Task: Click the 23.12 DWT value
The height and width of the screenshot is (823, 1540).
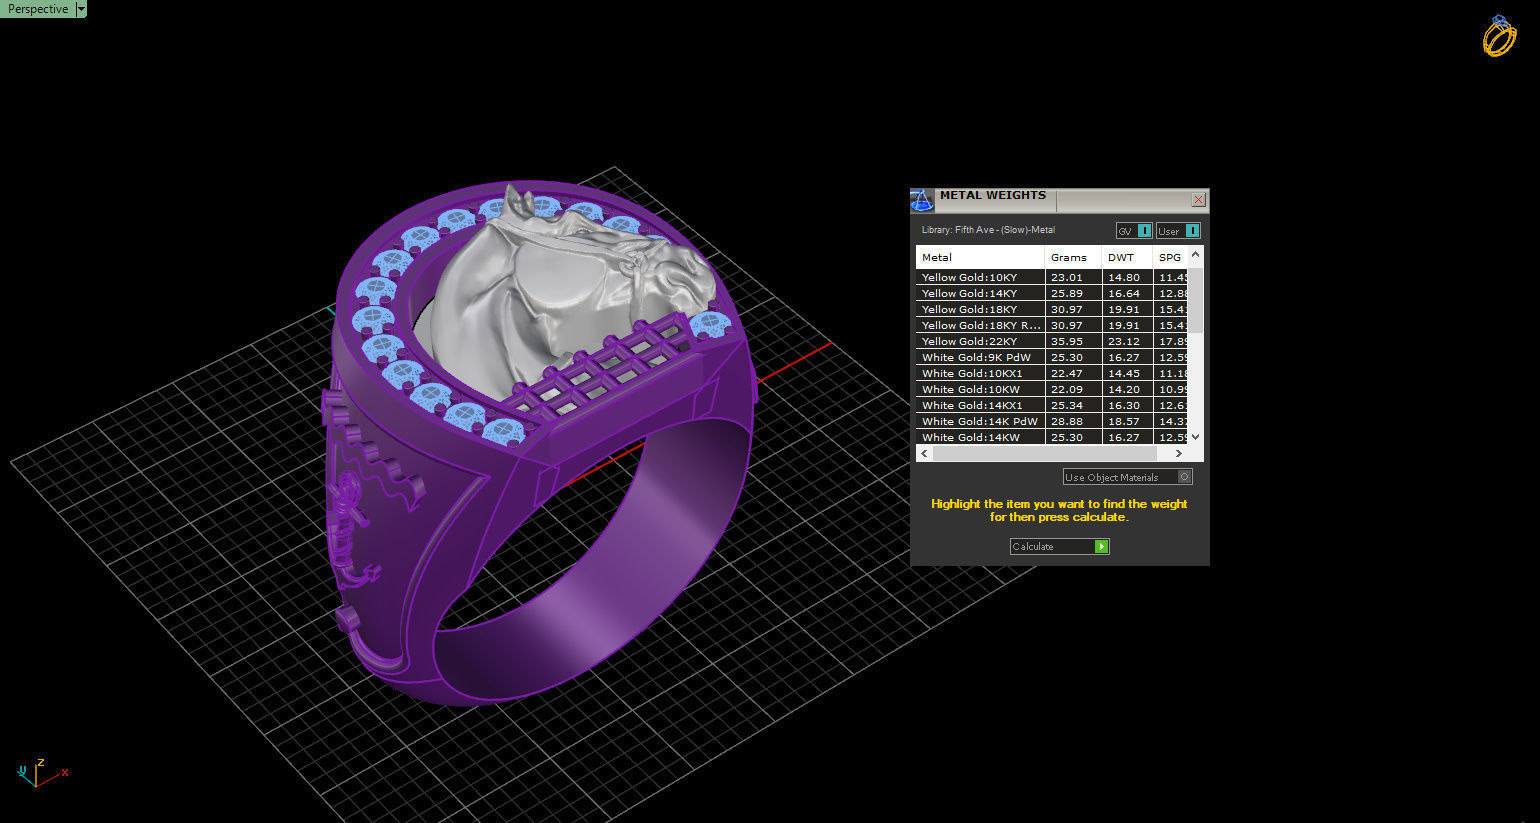Action: coord(1124,341)
